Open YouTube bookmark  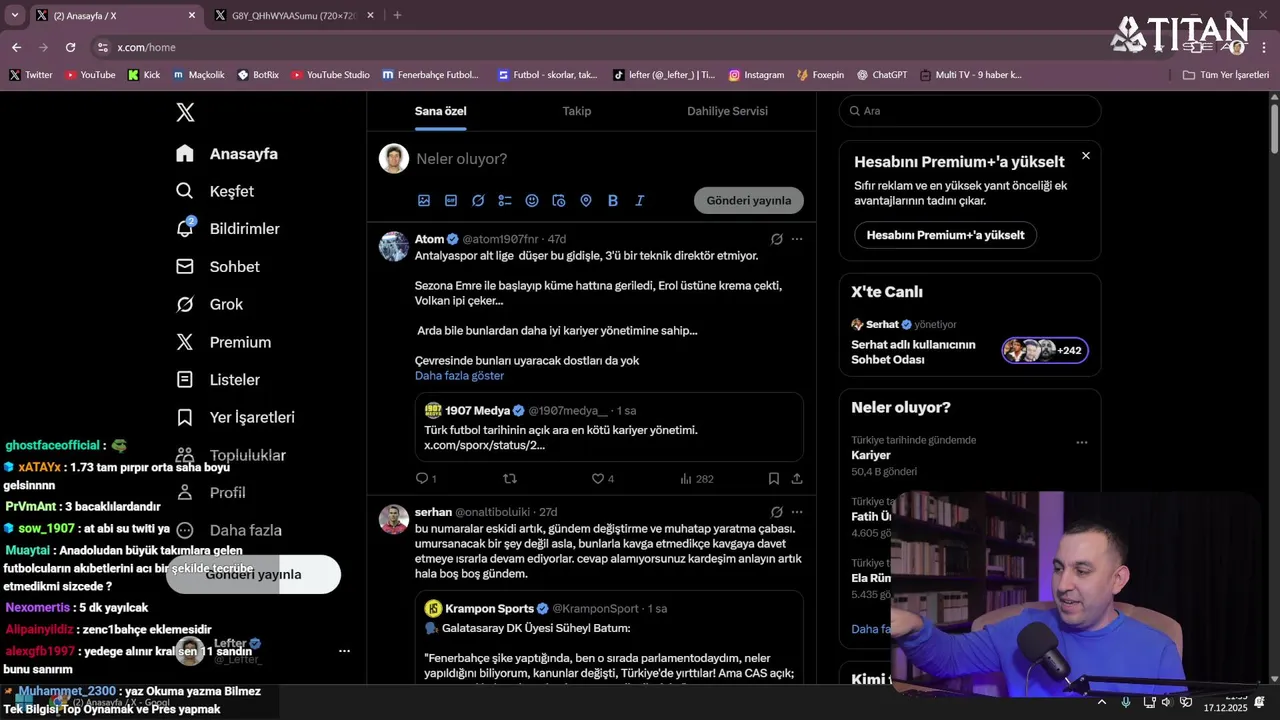(x=90, y=75)
